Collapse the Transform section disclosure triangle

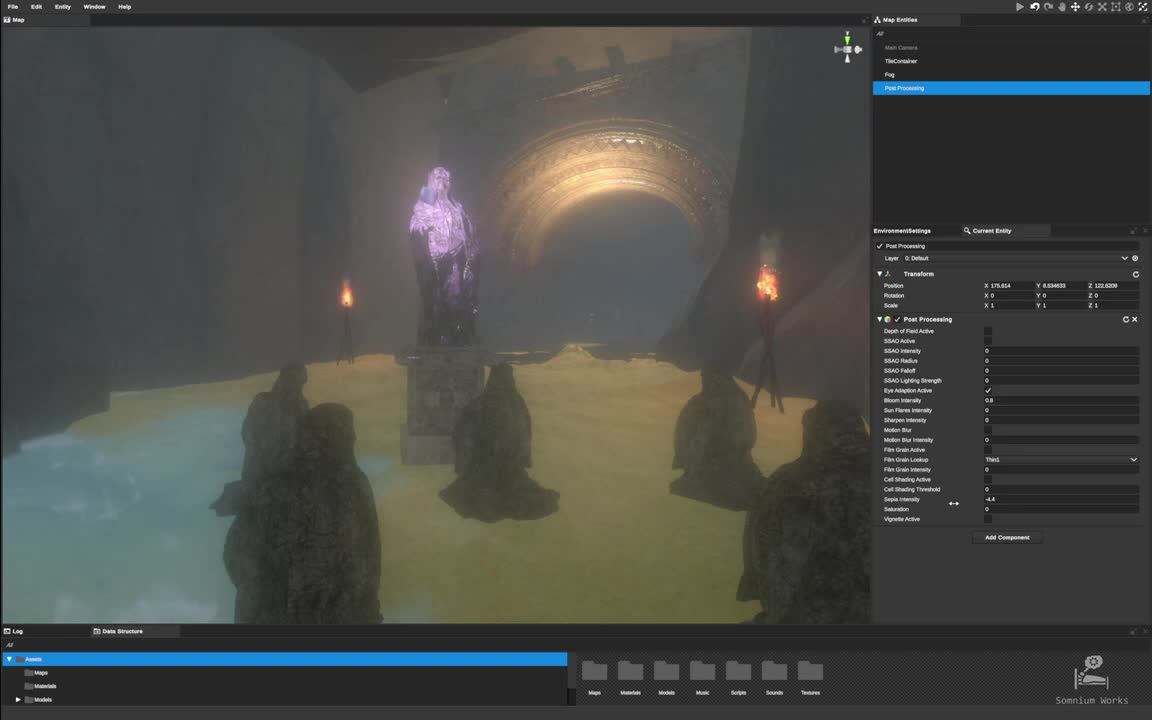(x=880, y=273)
